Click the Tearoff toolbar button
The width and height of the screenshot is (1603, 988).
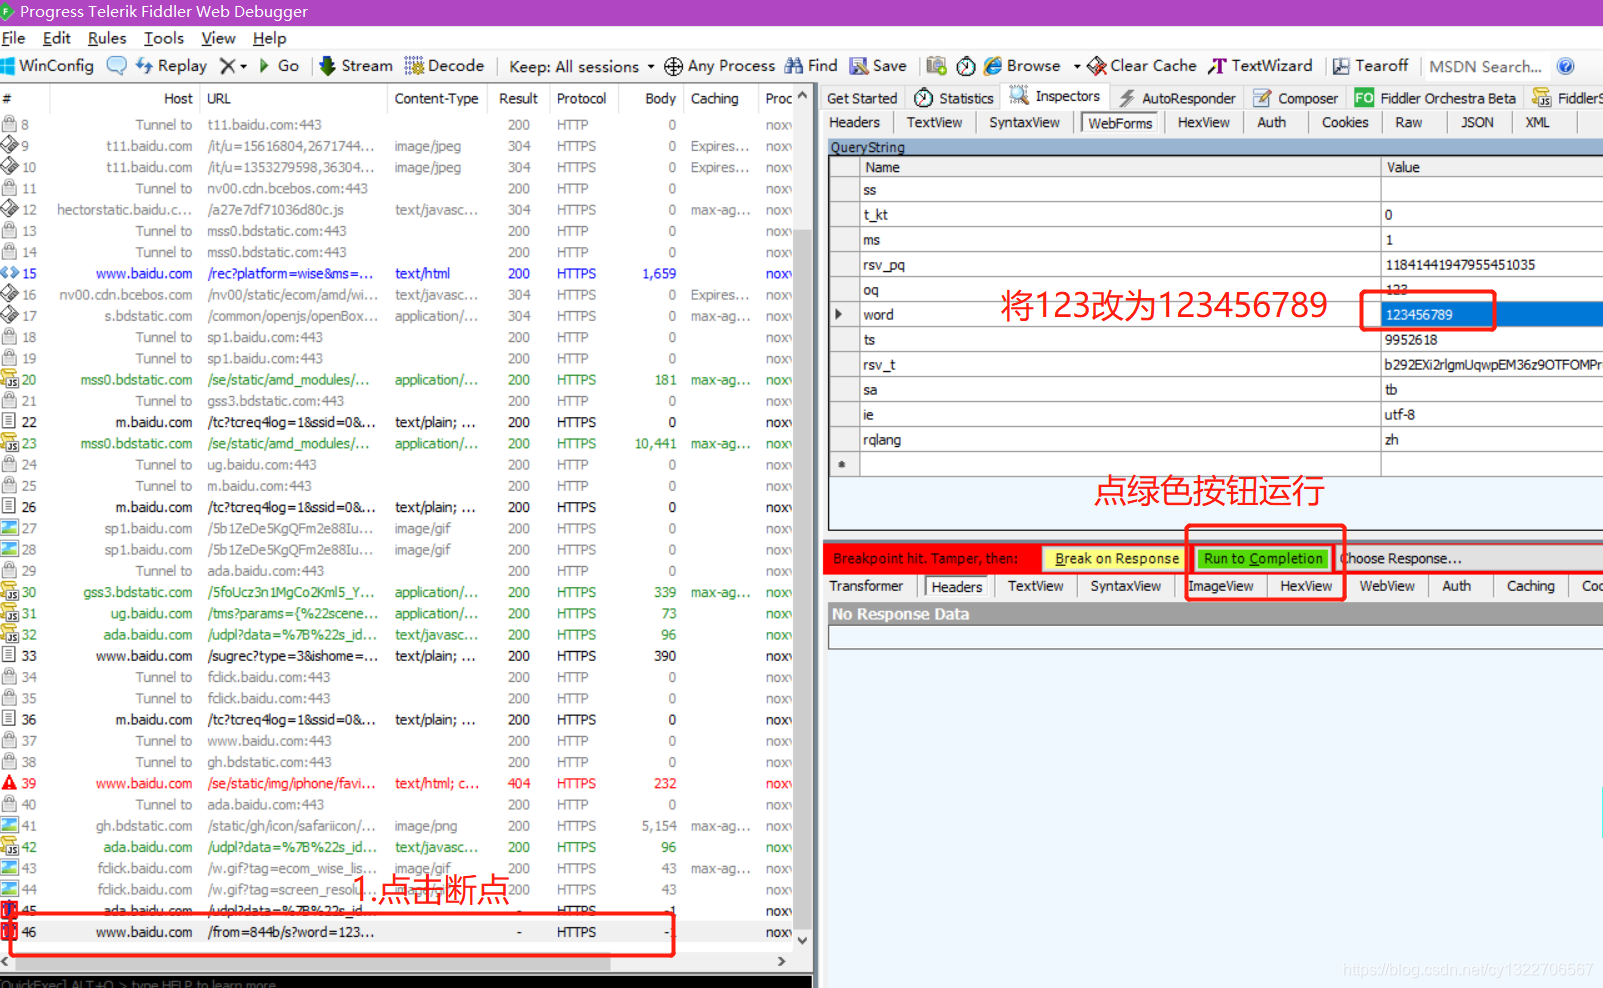[1370, 66]
